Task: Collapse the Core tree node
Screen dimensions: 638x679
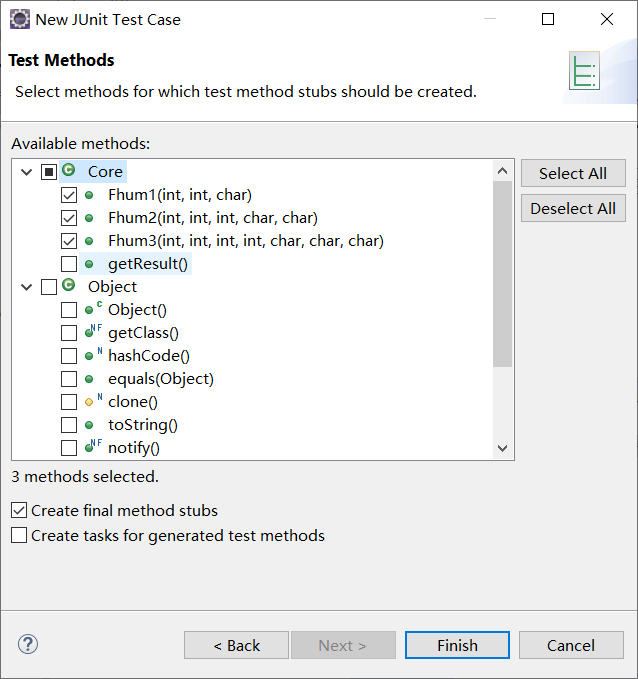Action: (26, 172)
